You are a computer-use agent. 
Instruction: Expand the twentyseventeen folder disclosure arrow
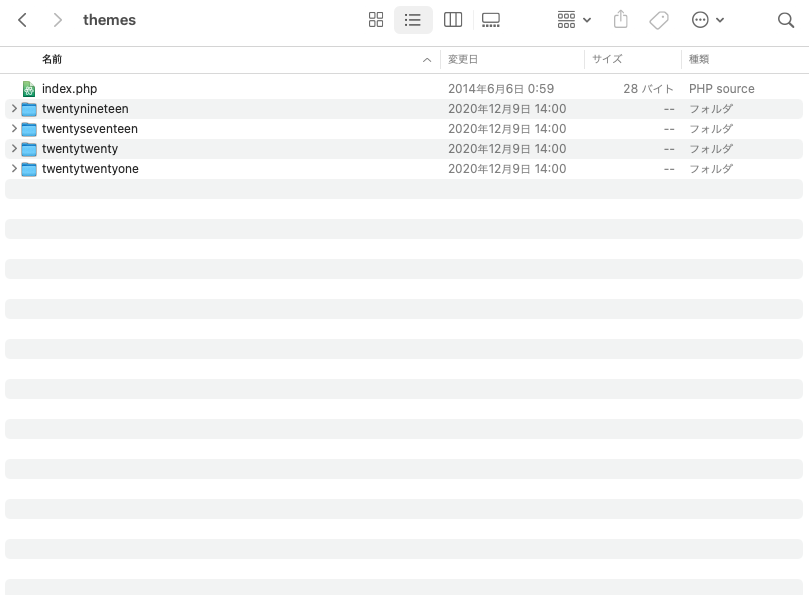point(14,129)
